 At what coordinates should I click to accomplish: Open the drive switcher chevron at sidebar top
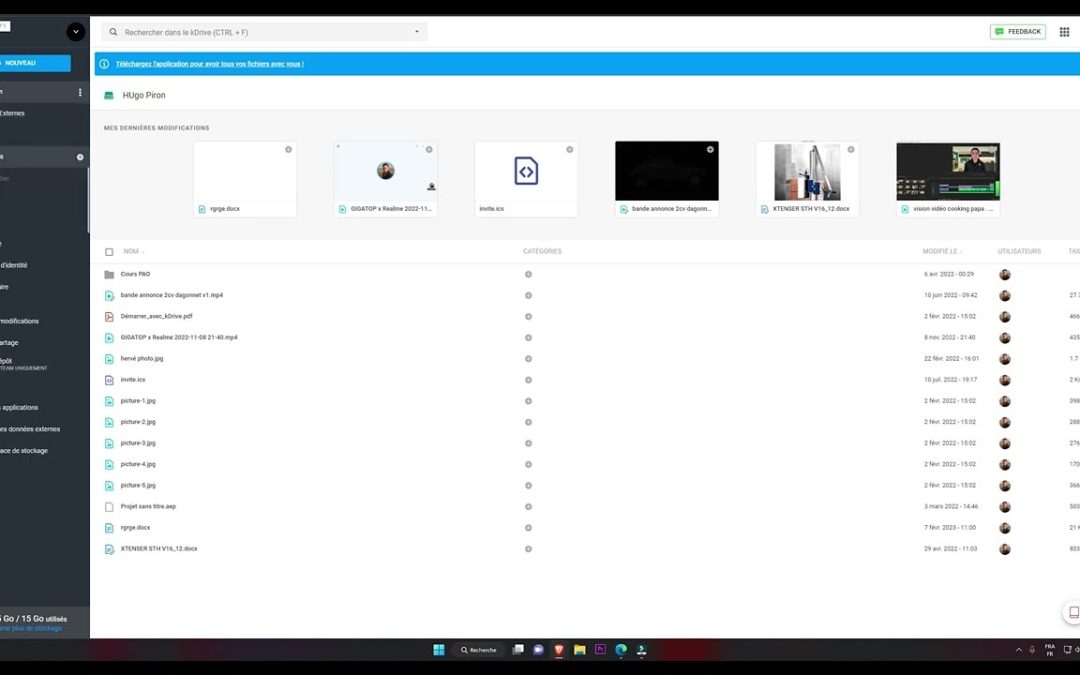76,32
